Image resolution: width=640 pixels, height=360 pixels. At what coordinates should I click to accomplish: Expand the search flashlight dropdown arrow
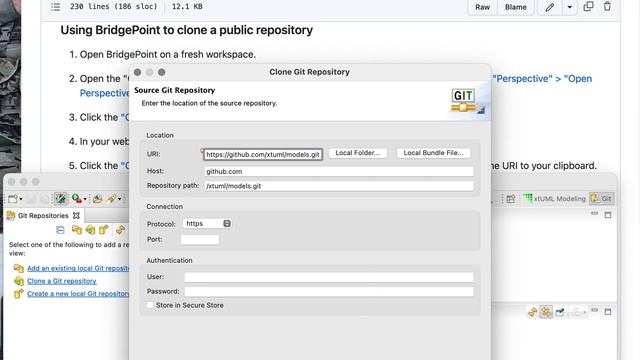120,199
